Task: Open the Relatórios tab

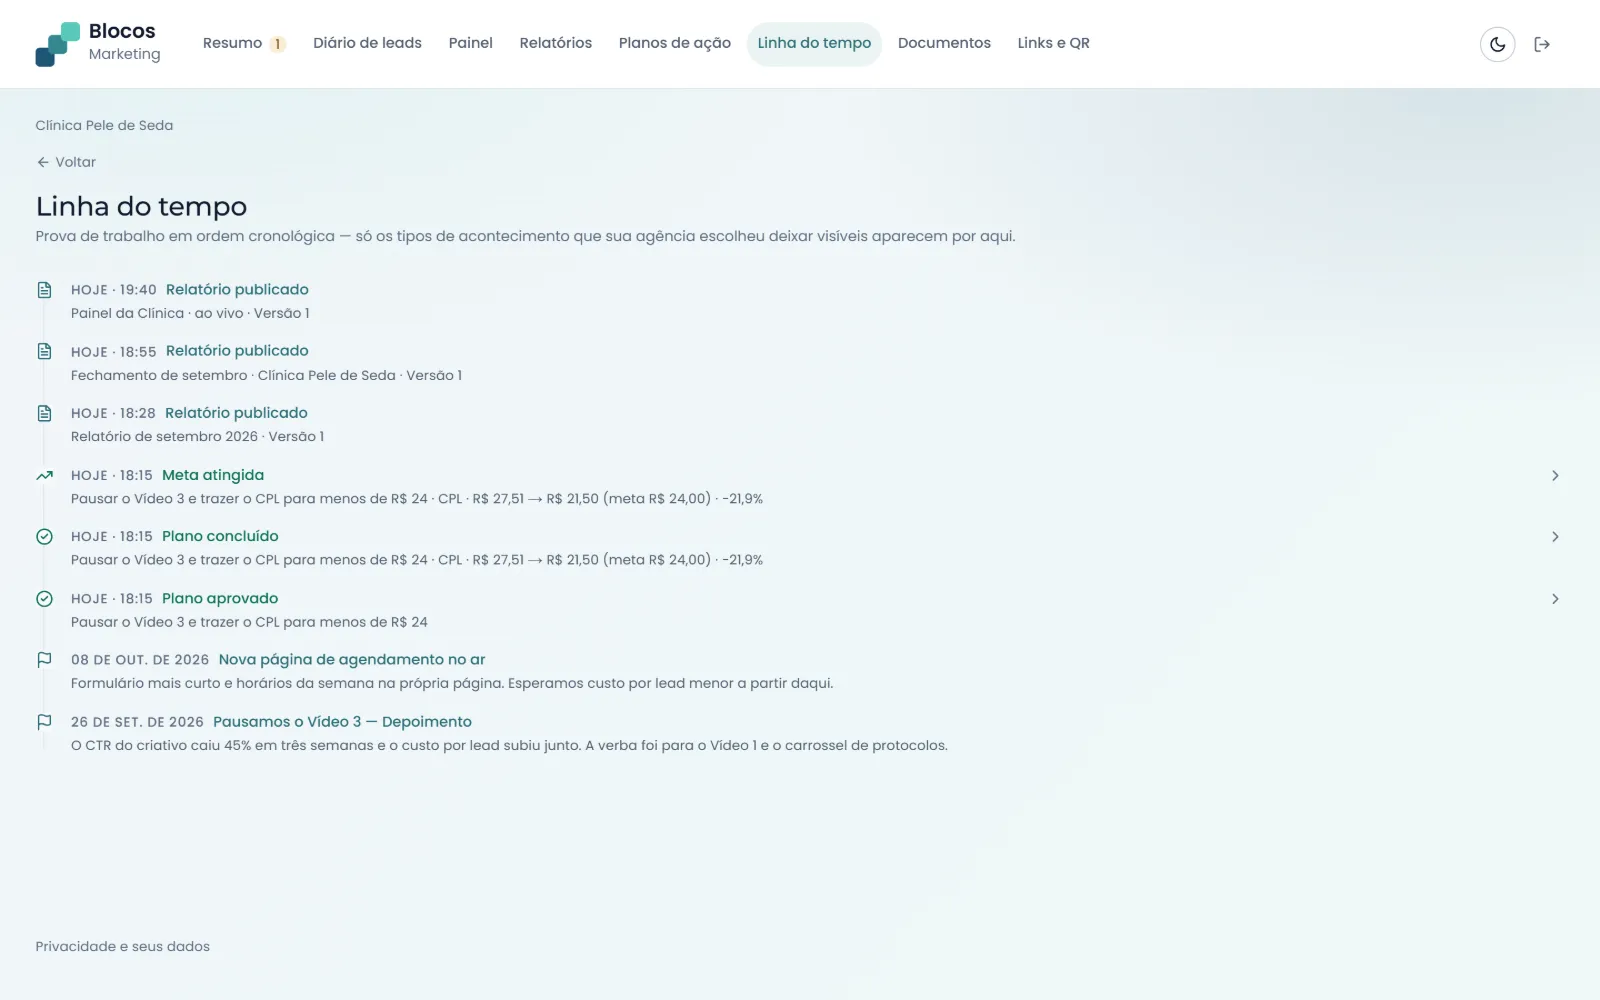Action: (555, 43)
